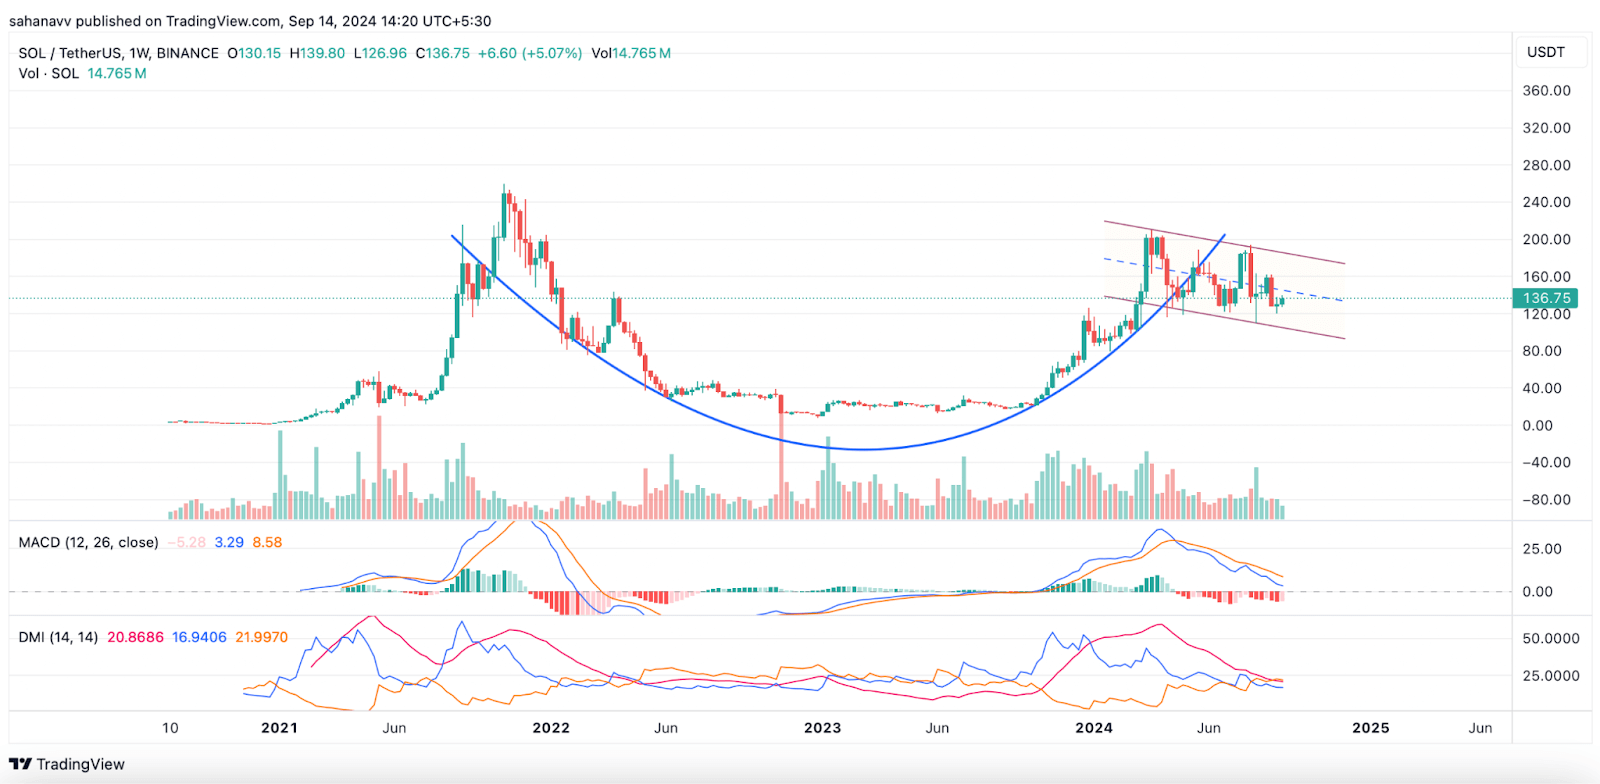
Task: Click the low price value L126.96
Action: point(380,53)
